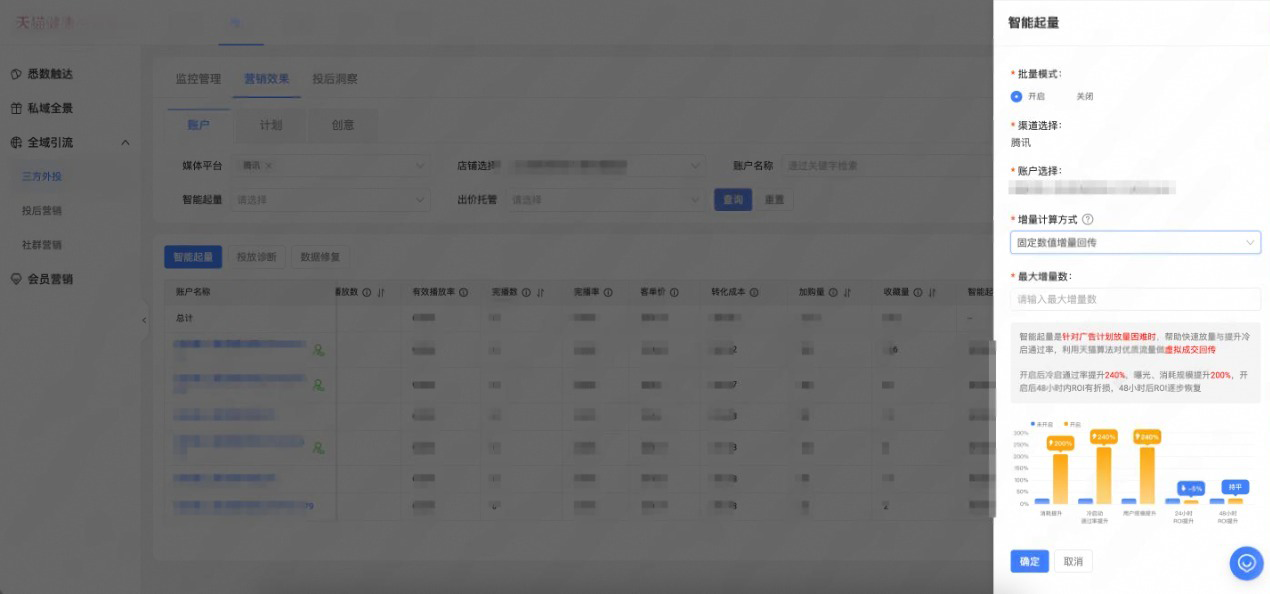Open the 智能起量 filter dropdown
Viewport: 1270px width, 594px height.
(330, 200)
